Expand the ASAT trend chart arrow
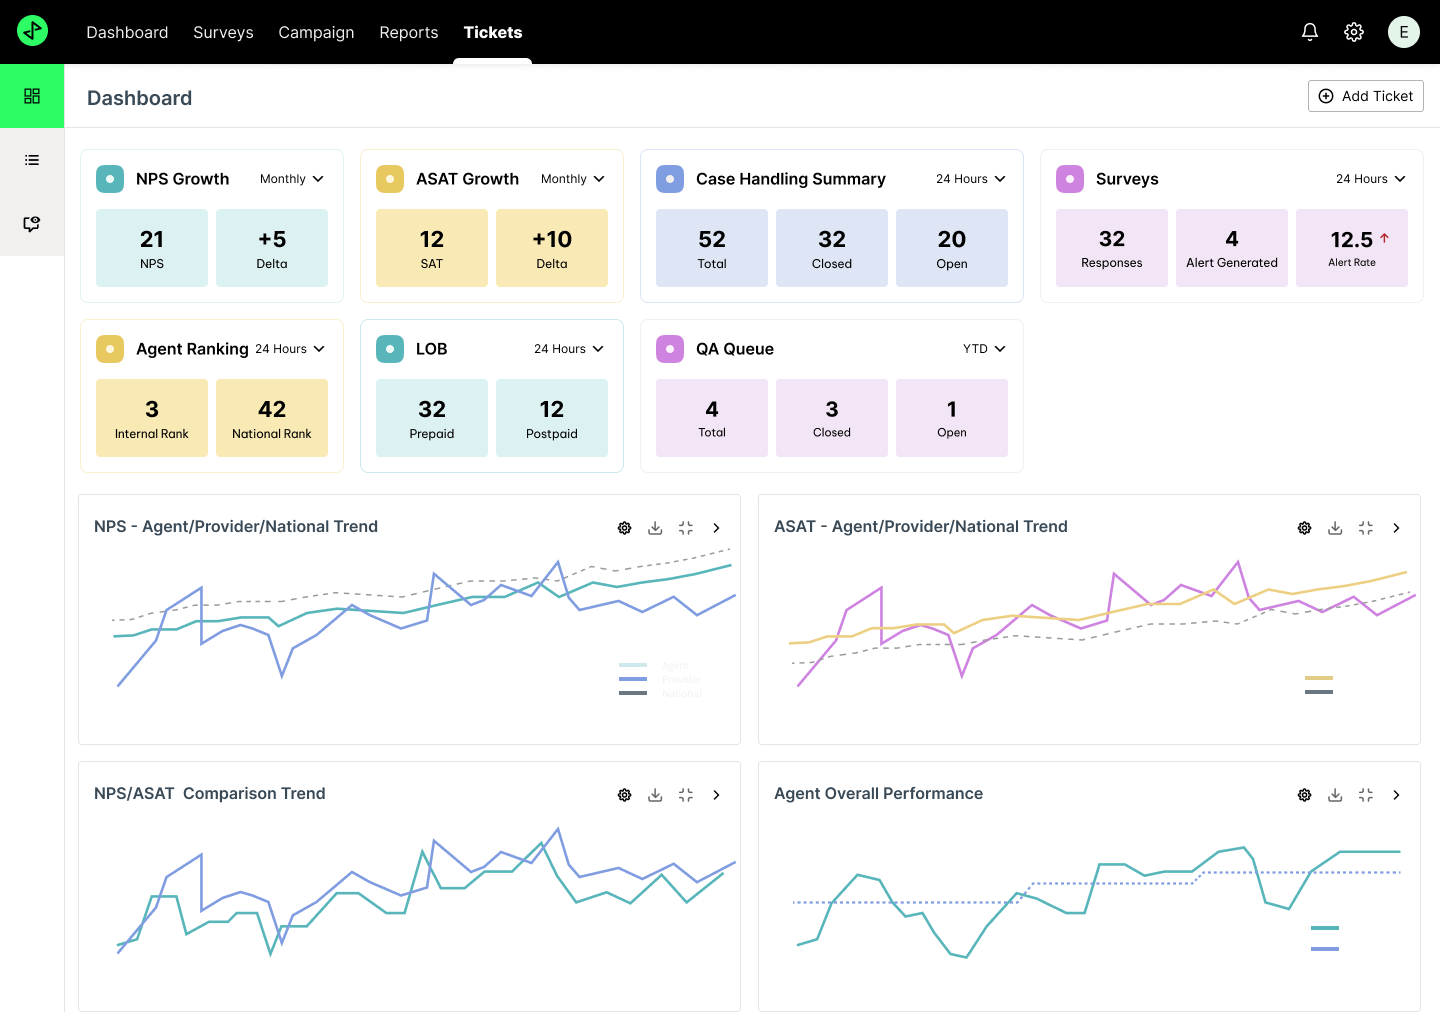 (x=1396, y=528)
